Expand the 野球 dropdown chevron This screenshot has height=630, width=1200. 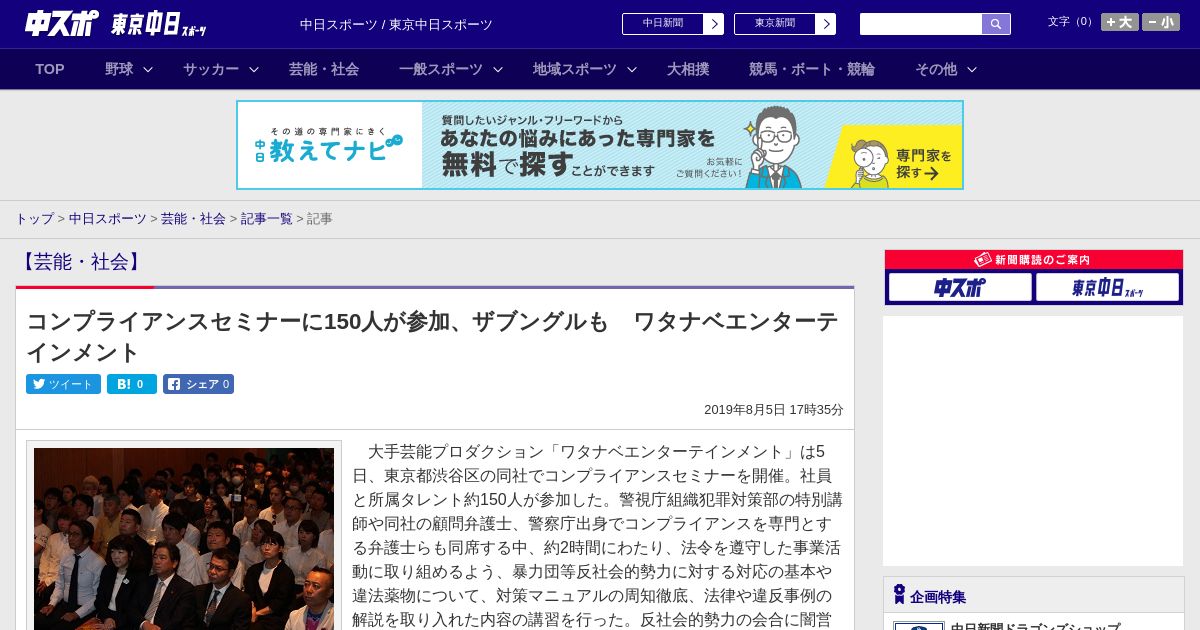pyautogui.click(x=148, y=70)
